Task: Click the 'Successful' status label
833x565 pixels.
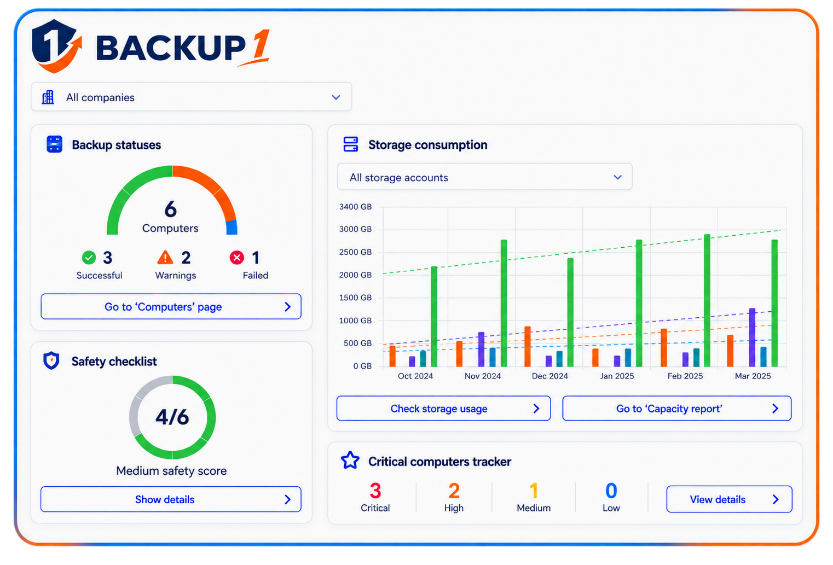Action: [99, 275]
